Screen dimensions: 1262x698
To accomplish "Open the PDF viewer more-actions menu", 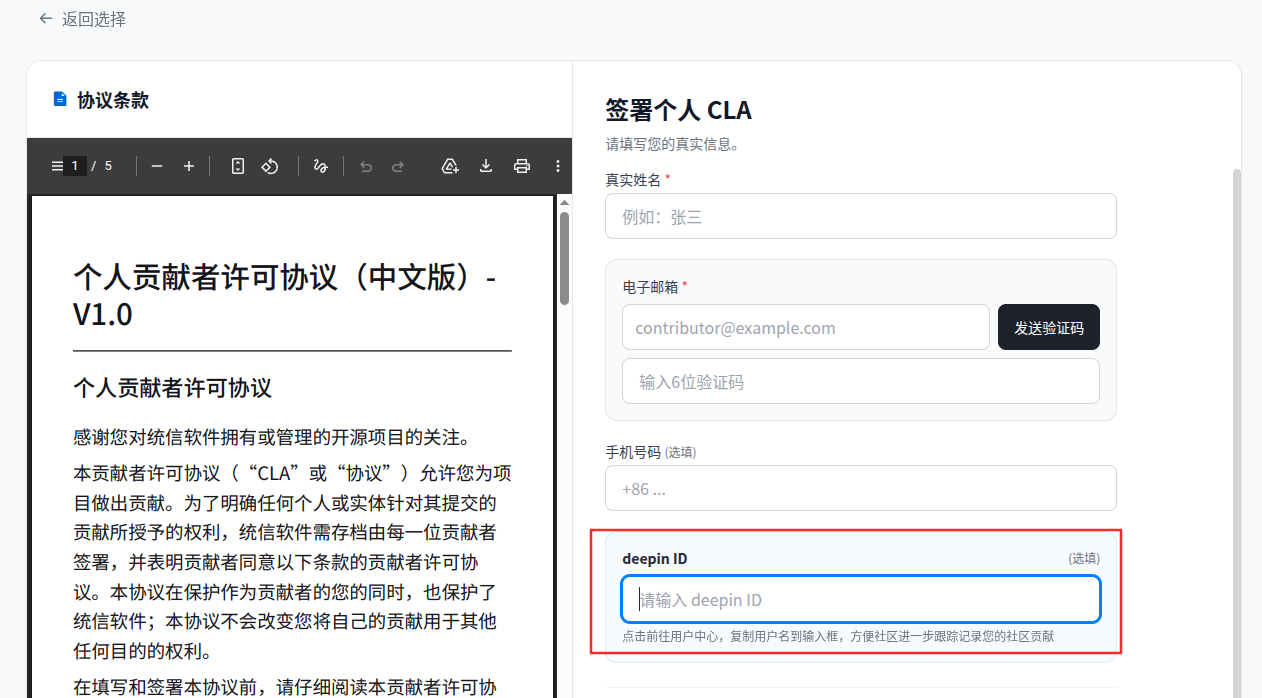I will coord(558,166).
